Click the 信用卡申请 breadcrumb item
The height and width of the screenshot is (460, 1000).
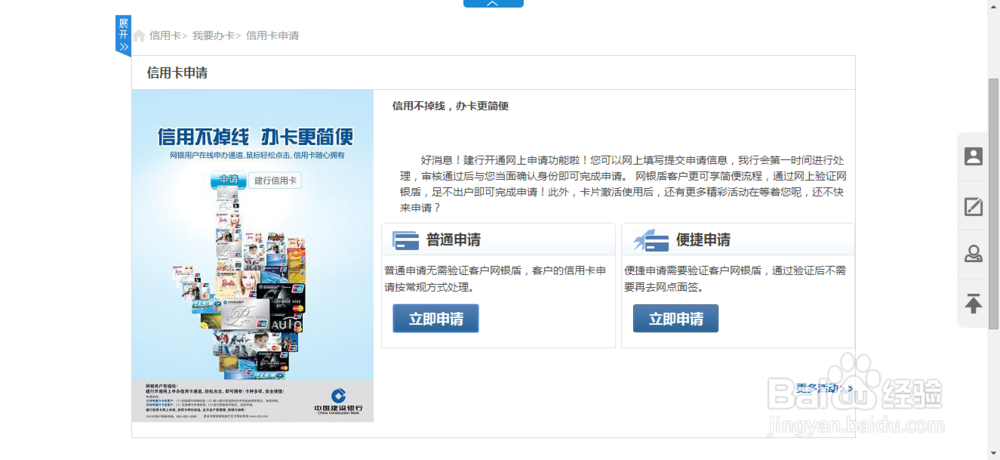[x=272, y=36]
